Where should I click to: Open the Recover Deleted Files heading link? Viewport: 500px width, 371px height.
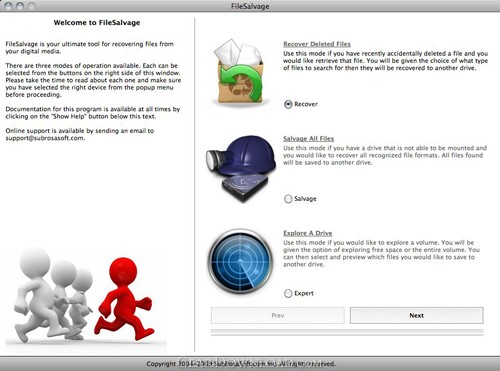(317, 44)
